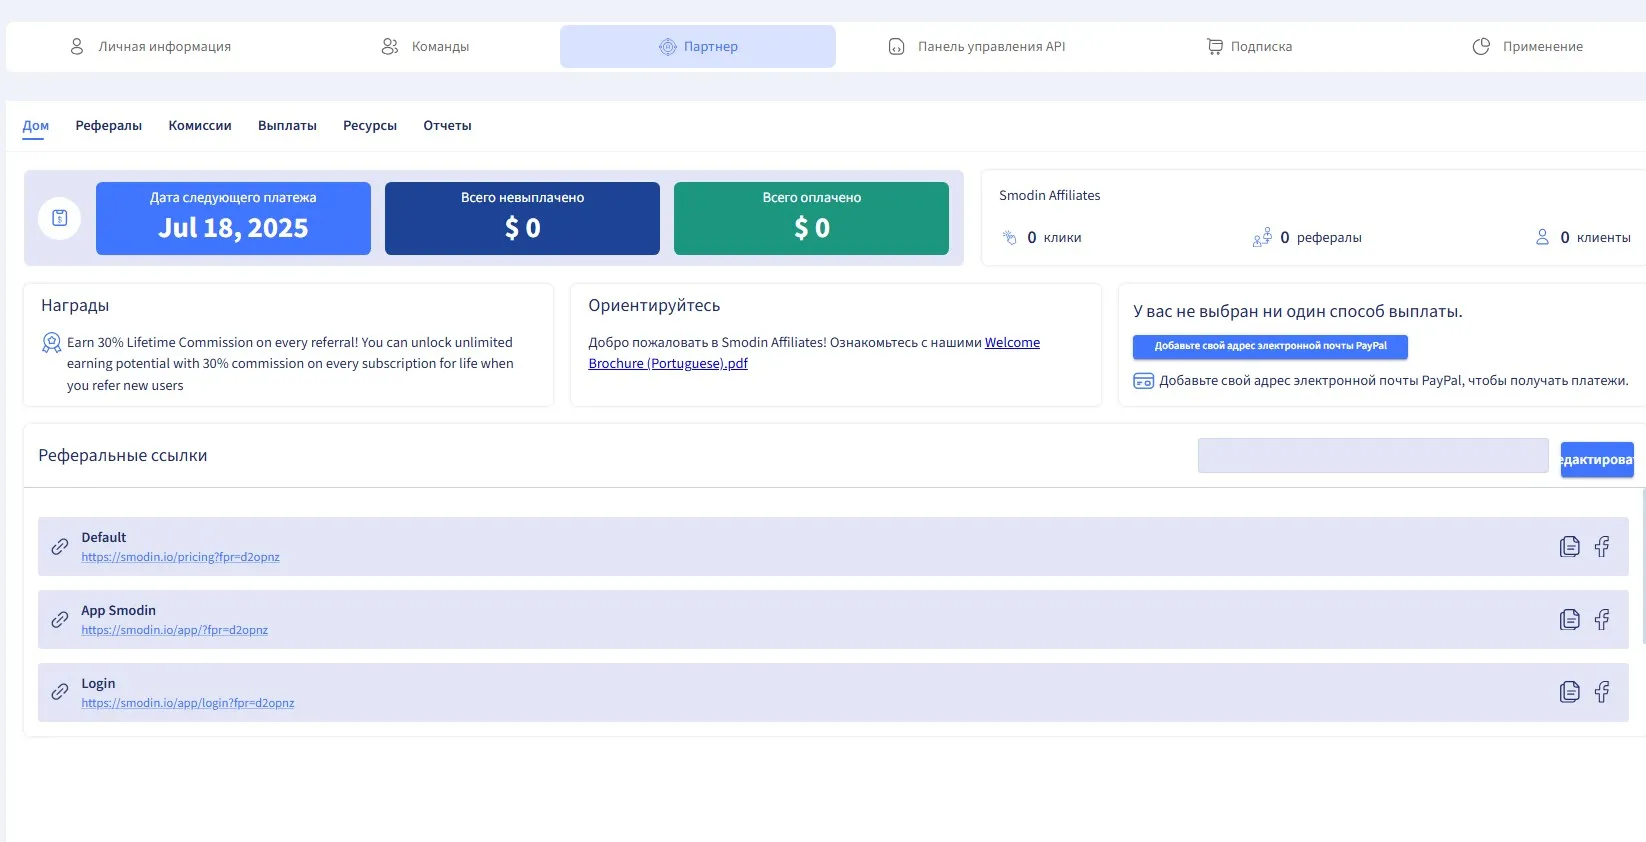Select the Дом sub-tab

pos(36,126)
